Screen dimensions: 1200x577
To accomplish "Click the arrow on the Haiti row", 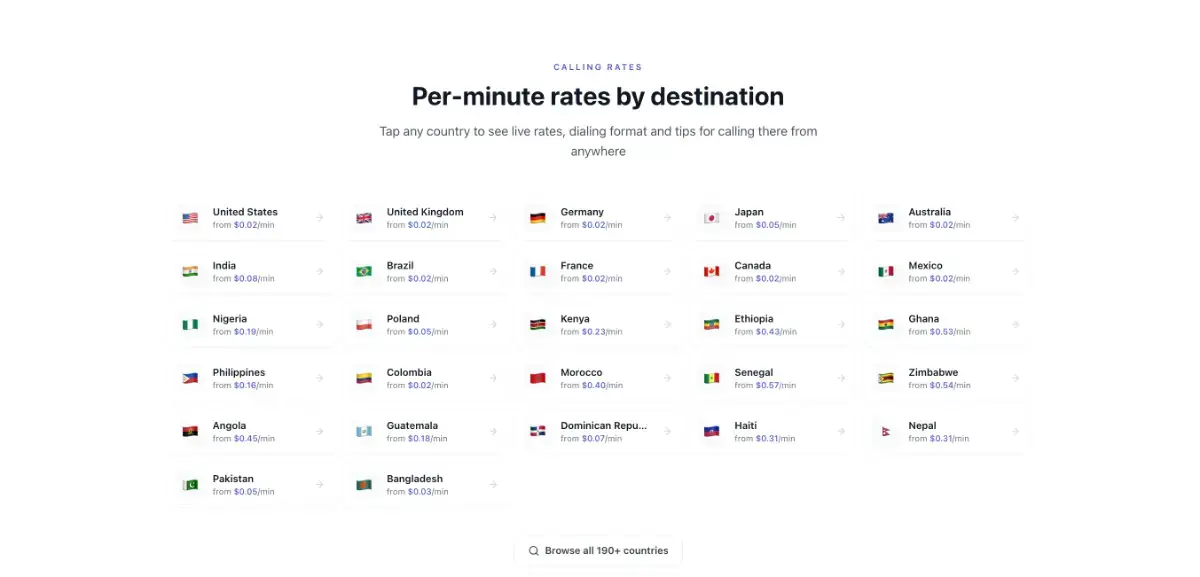I will pos(841,432).
